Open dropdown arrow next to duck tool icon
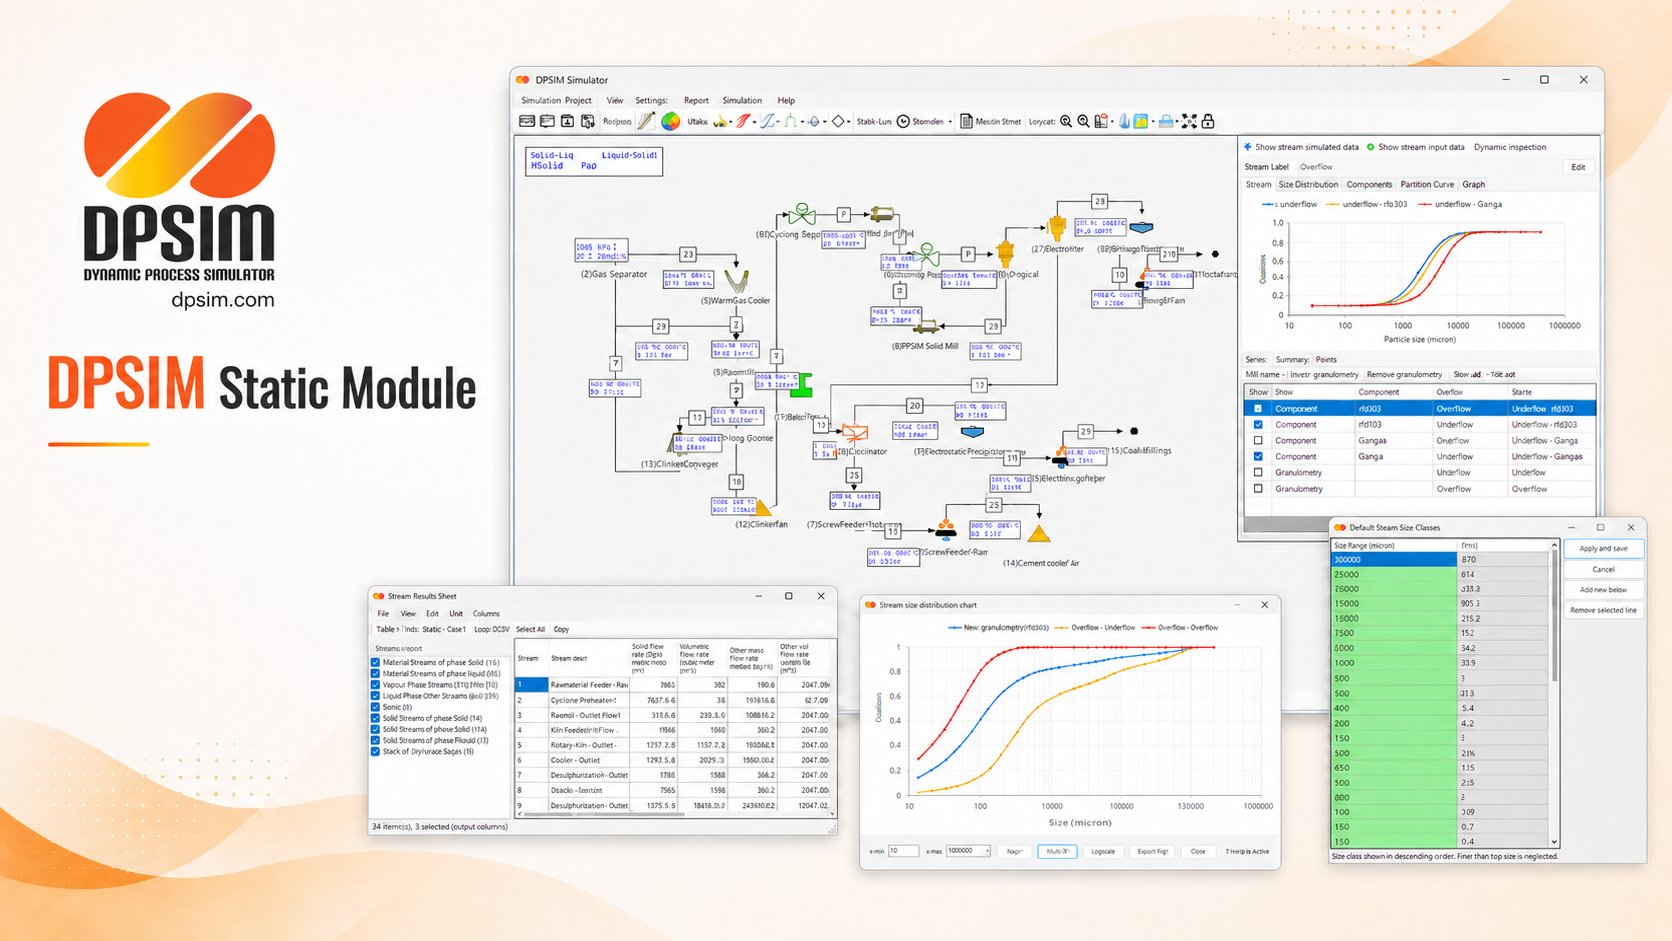 pos(731,122)
